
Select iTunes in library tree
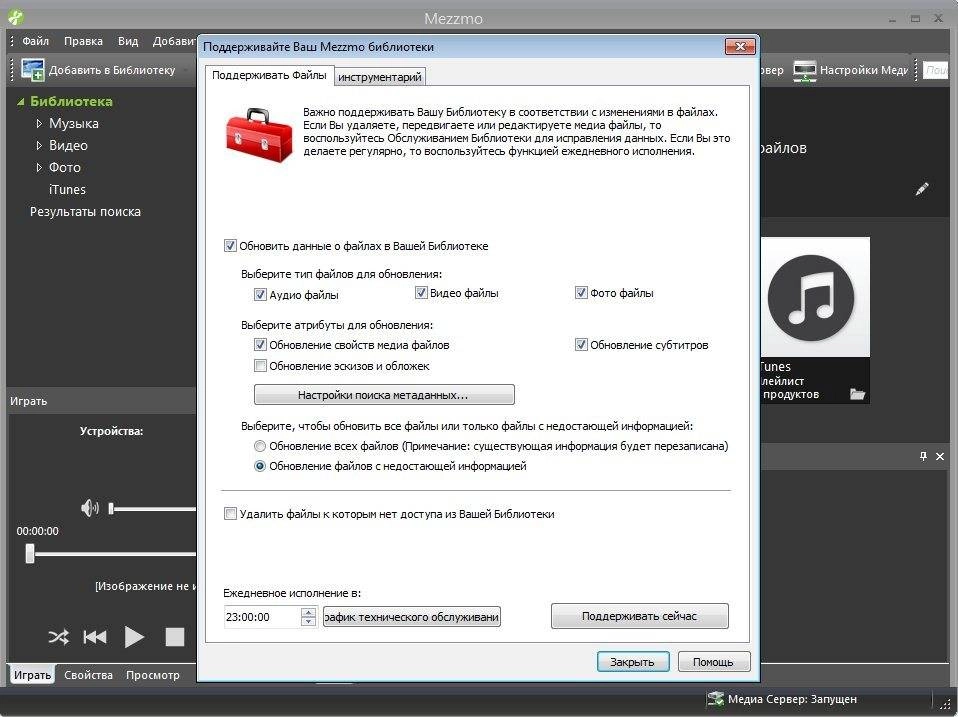pos(67,189)
